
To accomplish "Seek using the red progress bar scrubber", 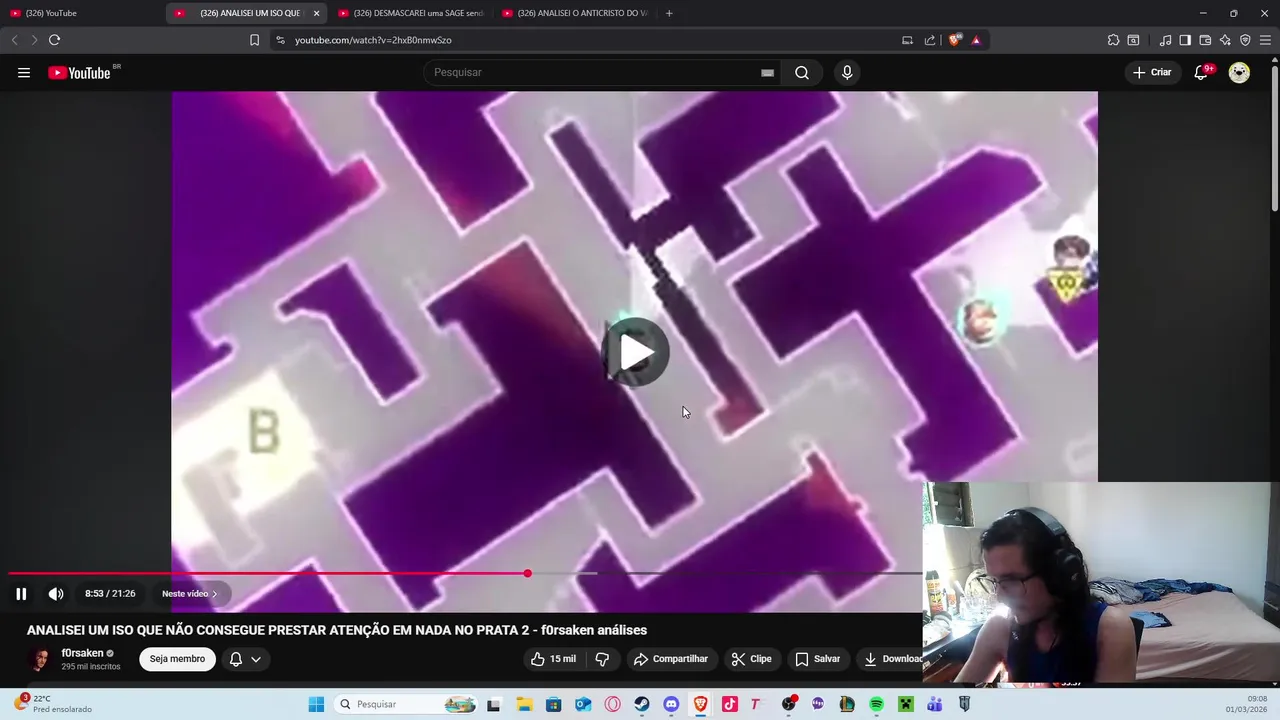I will click(527, 573).
